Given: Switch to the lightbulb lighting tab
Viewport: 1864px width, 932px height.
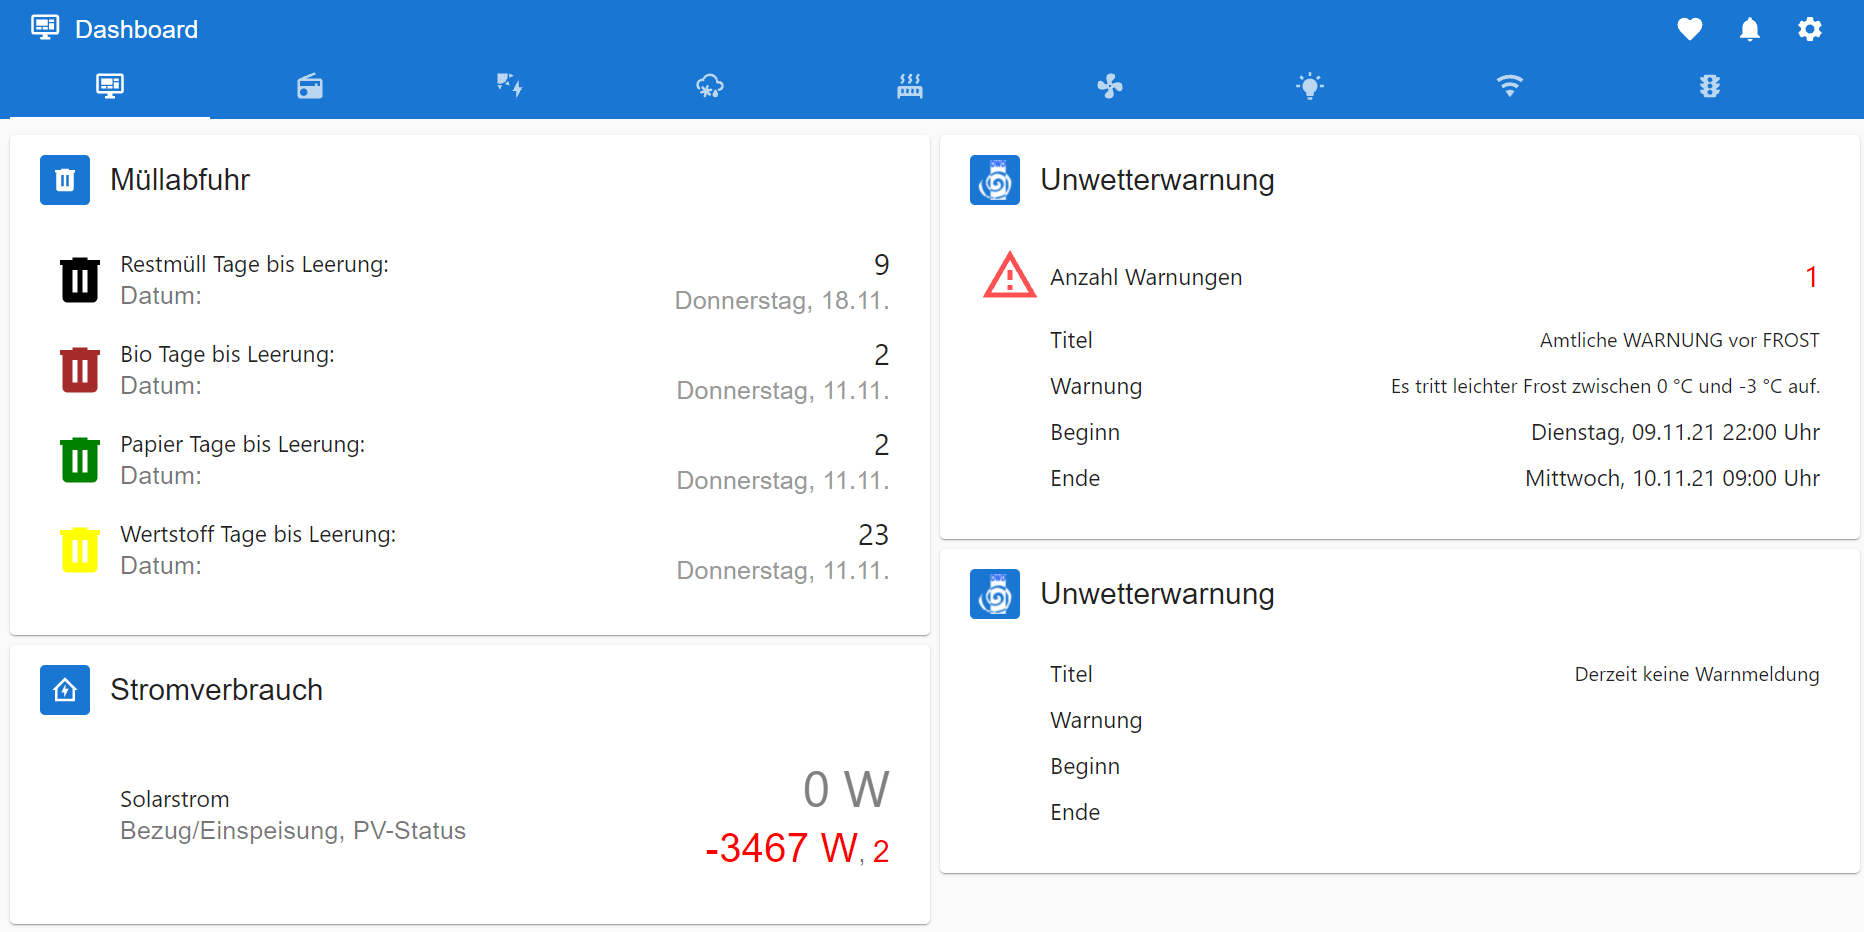Looking at the screenshot, I should tap(1310, 86).
